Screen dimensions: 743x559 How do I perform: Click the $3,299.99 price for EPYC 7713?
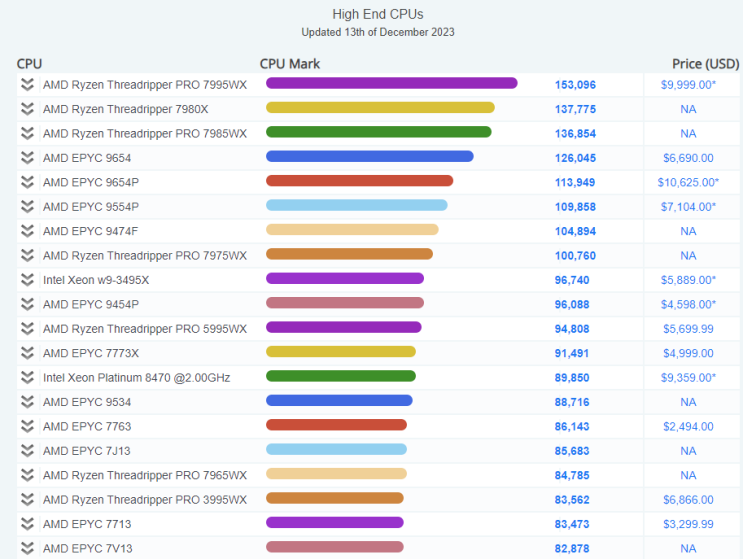[x=688, y=524]
